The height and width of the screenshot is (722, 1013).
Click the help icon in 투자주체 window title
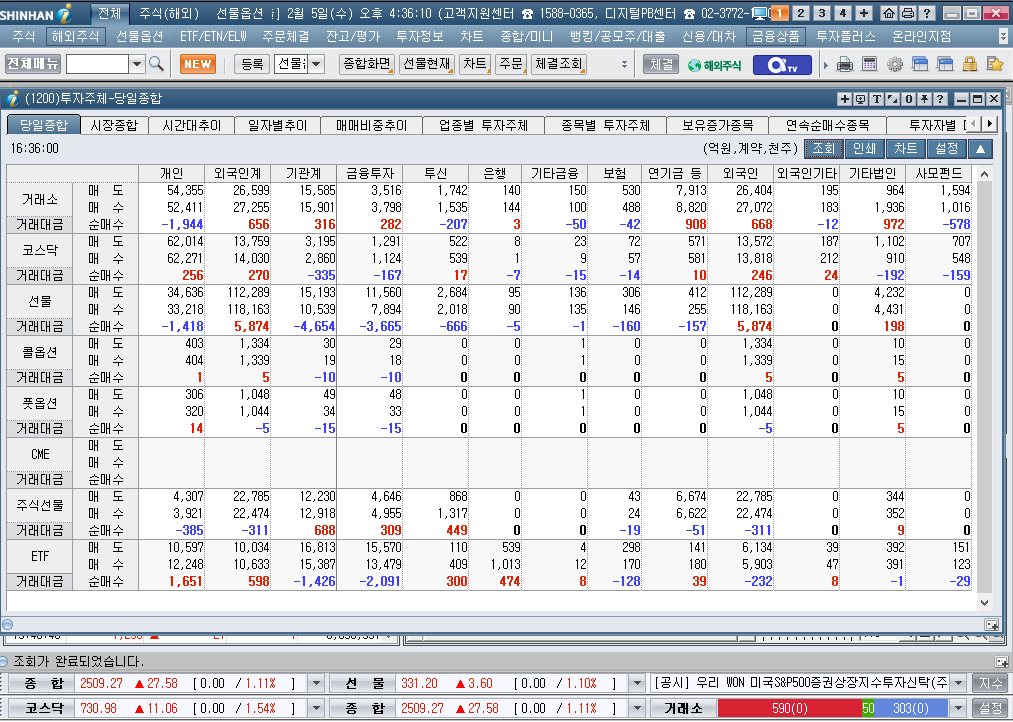tap(940, 99)
